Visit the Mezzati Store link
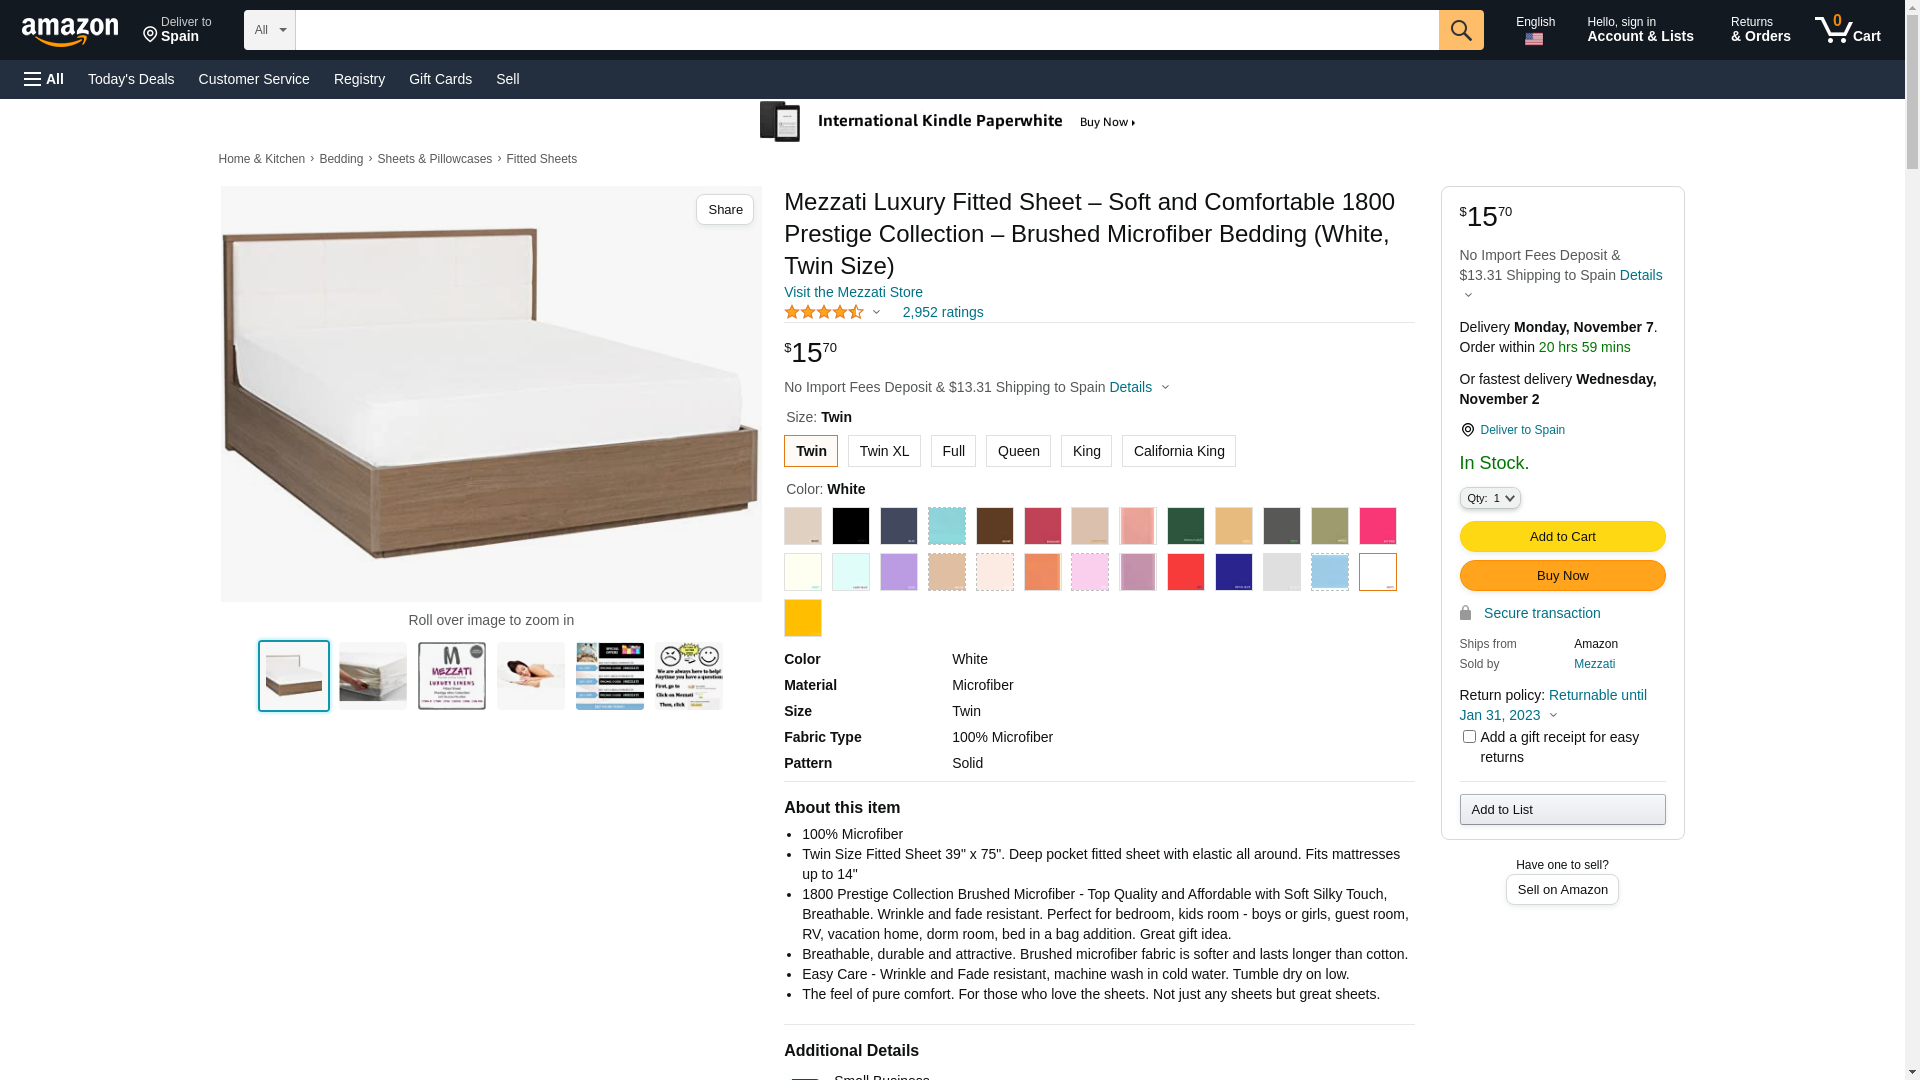Screen dimensions: 1920x1080 click(853, 292)
